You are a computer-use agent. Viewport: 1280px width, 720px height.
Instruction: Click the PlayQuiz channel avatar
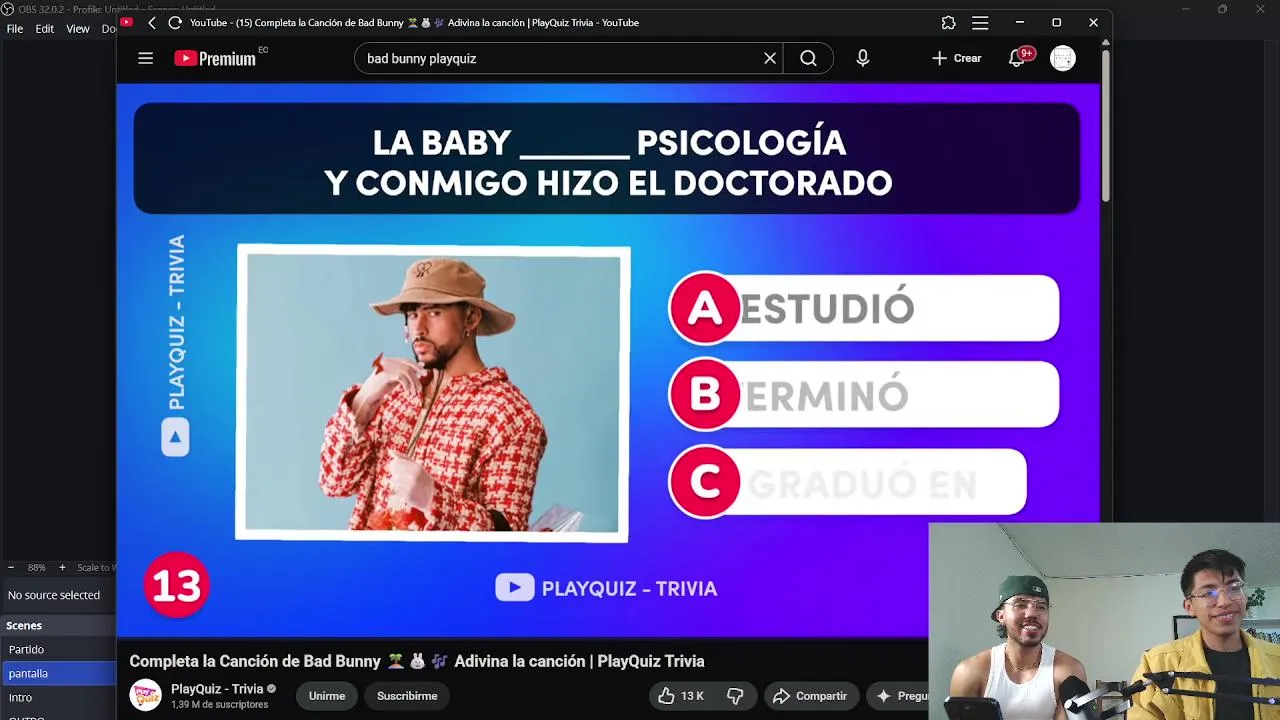pyautogui.click(x=146, y=696)
